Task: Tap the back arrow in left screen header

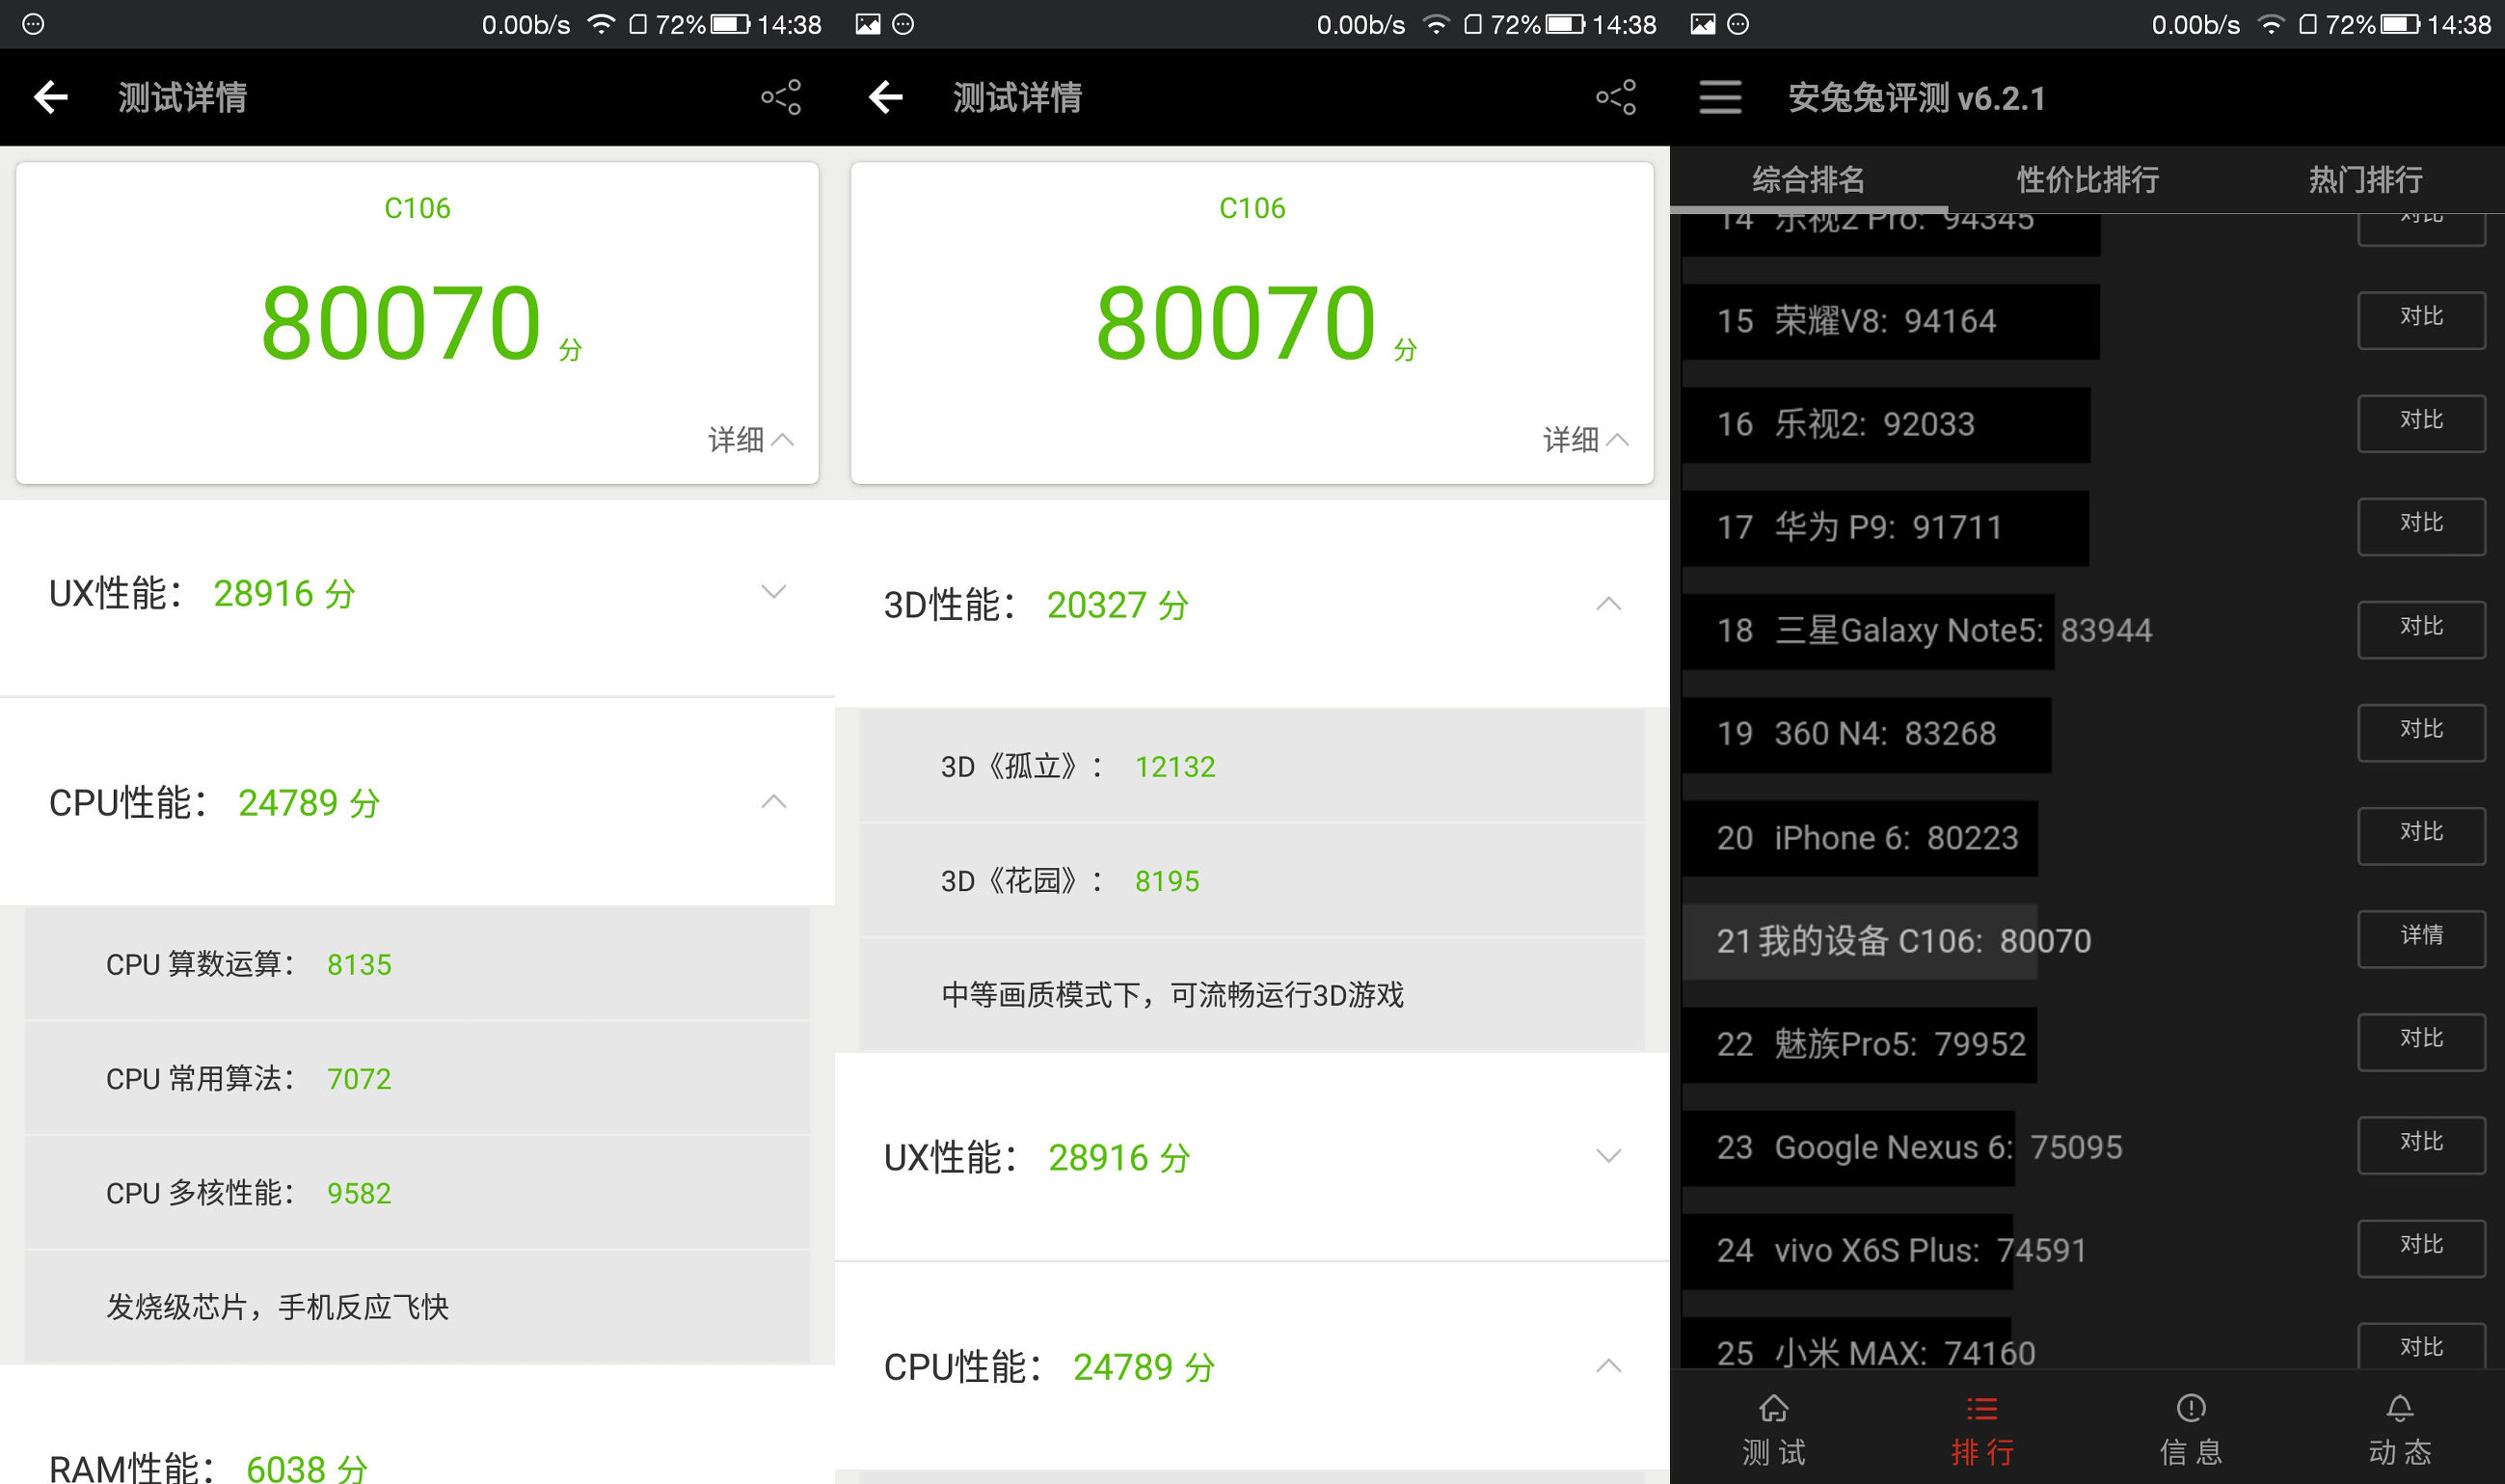Action: click(x=51, y=97)
